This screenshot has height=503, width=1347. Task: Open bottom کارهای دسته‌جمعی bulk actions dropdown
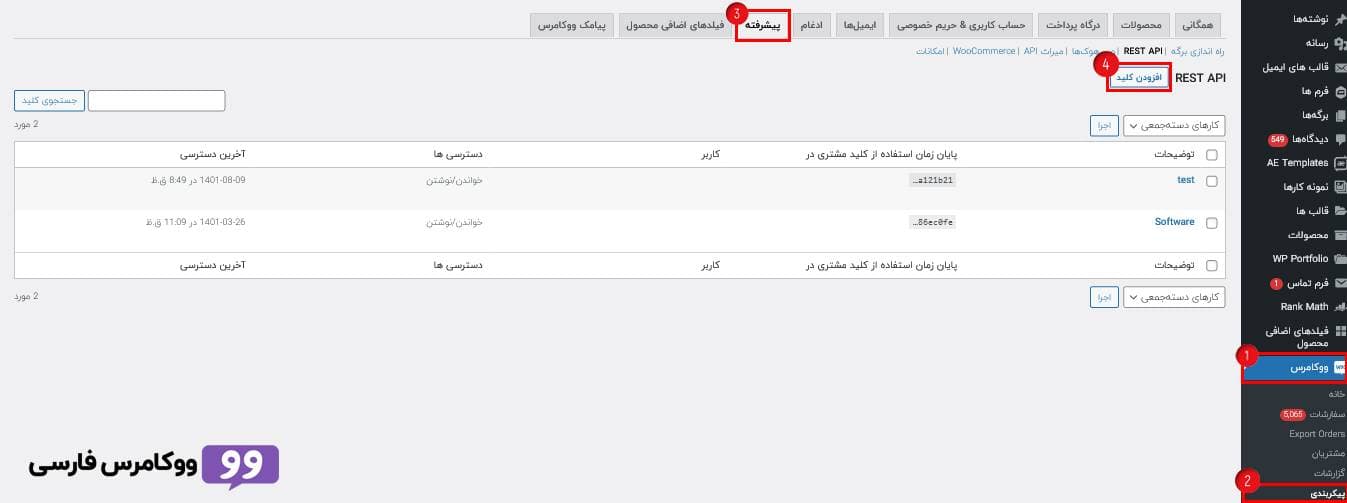1174,297
